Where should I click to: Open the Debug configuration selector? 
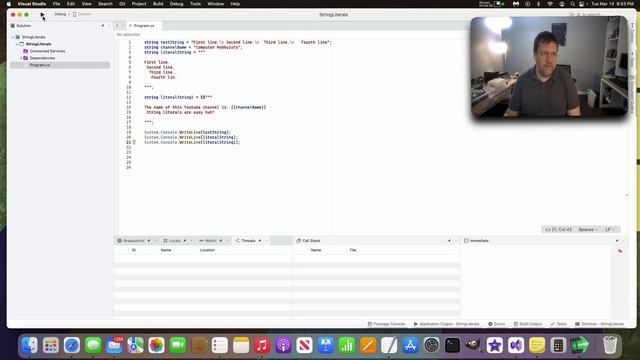point(60,14)
